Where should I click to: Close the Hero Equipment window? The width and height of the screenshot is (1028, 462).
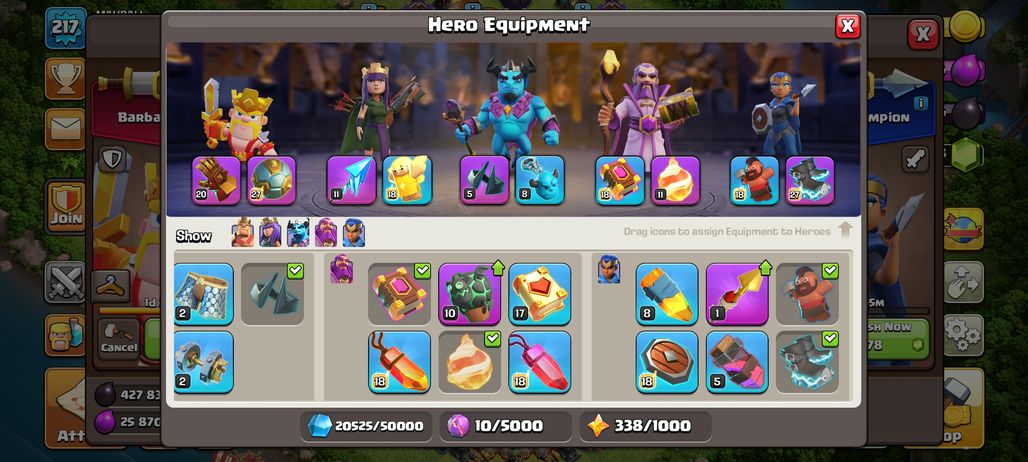tap(848, 26)
